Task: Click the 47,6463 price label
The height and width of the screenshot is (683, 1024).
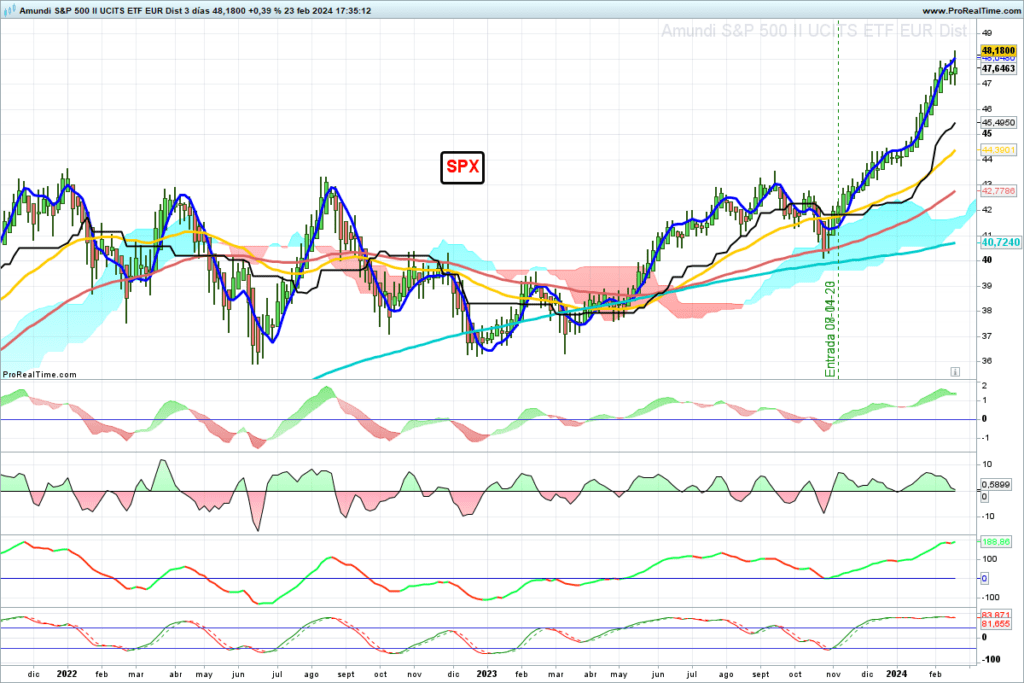Action: click(999, 68)
